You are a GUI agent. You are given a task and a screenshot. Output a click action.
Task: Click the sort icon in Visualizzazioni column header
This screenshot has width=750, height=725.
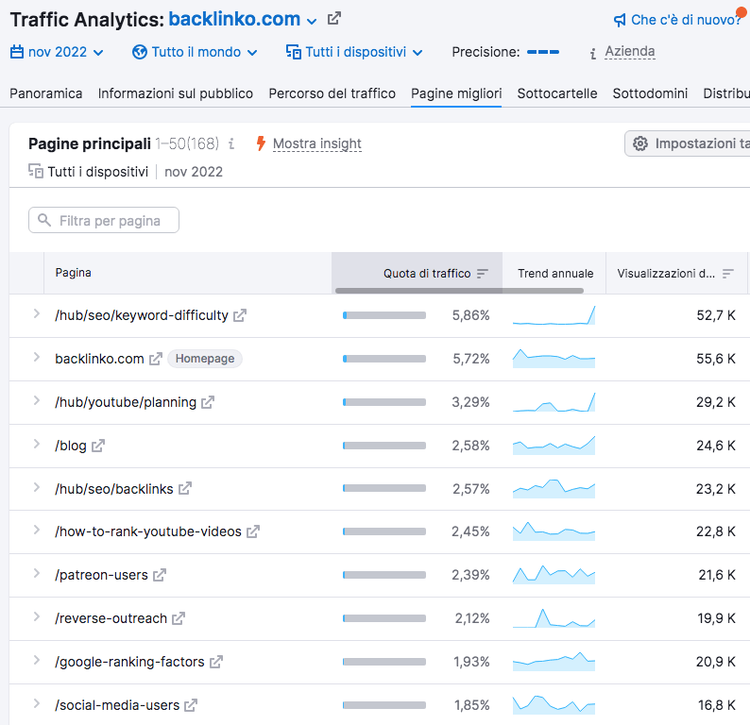click(728, 274)
